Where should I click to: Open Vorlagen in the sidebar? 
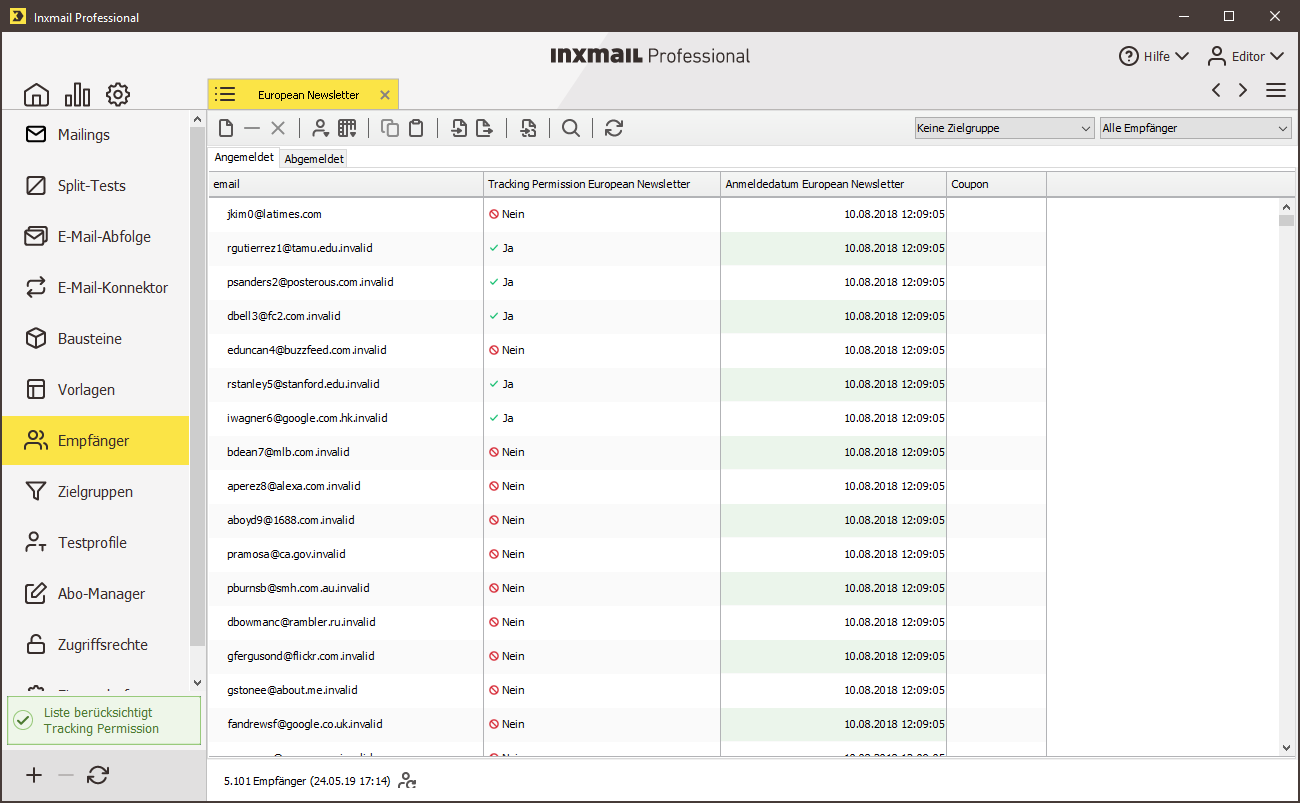(95, 390)
